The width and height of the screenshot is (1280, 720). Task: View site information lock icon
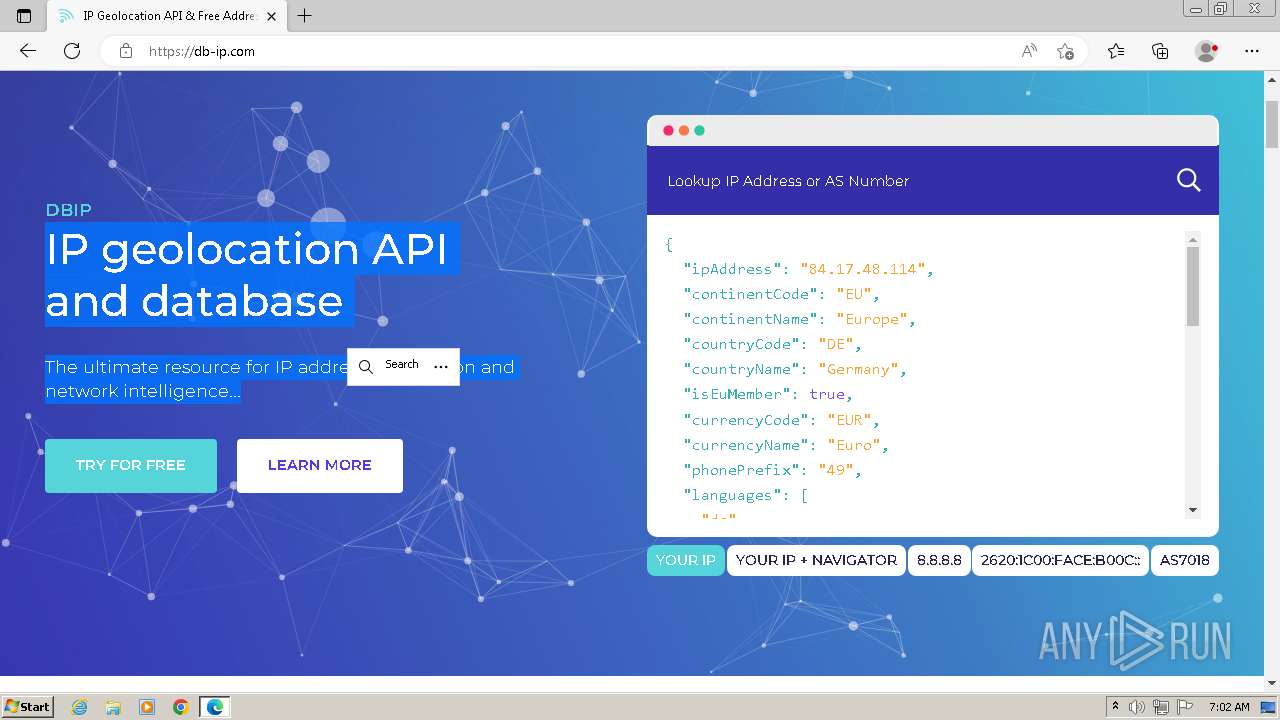[x=126, y=51]
